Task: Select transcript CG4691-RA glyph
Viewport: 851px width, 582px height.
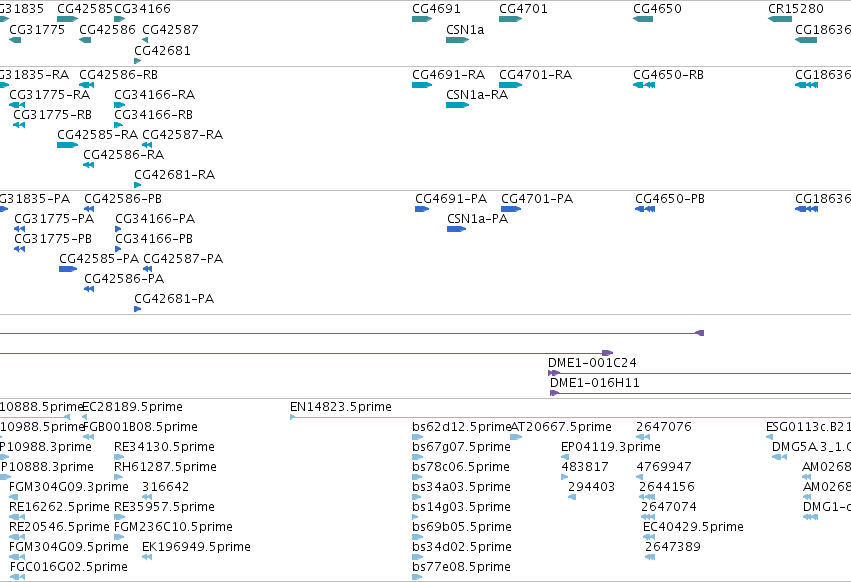Action: (x=422, y=85)
